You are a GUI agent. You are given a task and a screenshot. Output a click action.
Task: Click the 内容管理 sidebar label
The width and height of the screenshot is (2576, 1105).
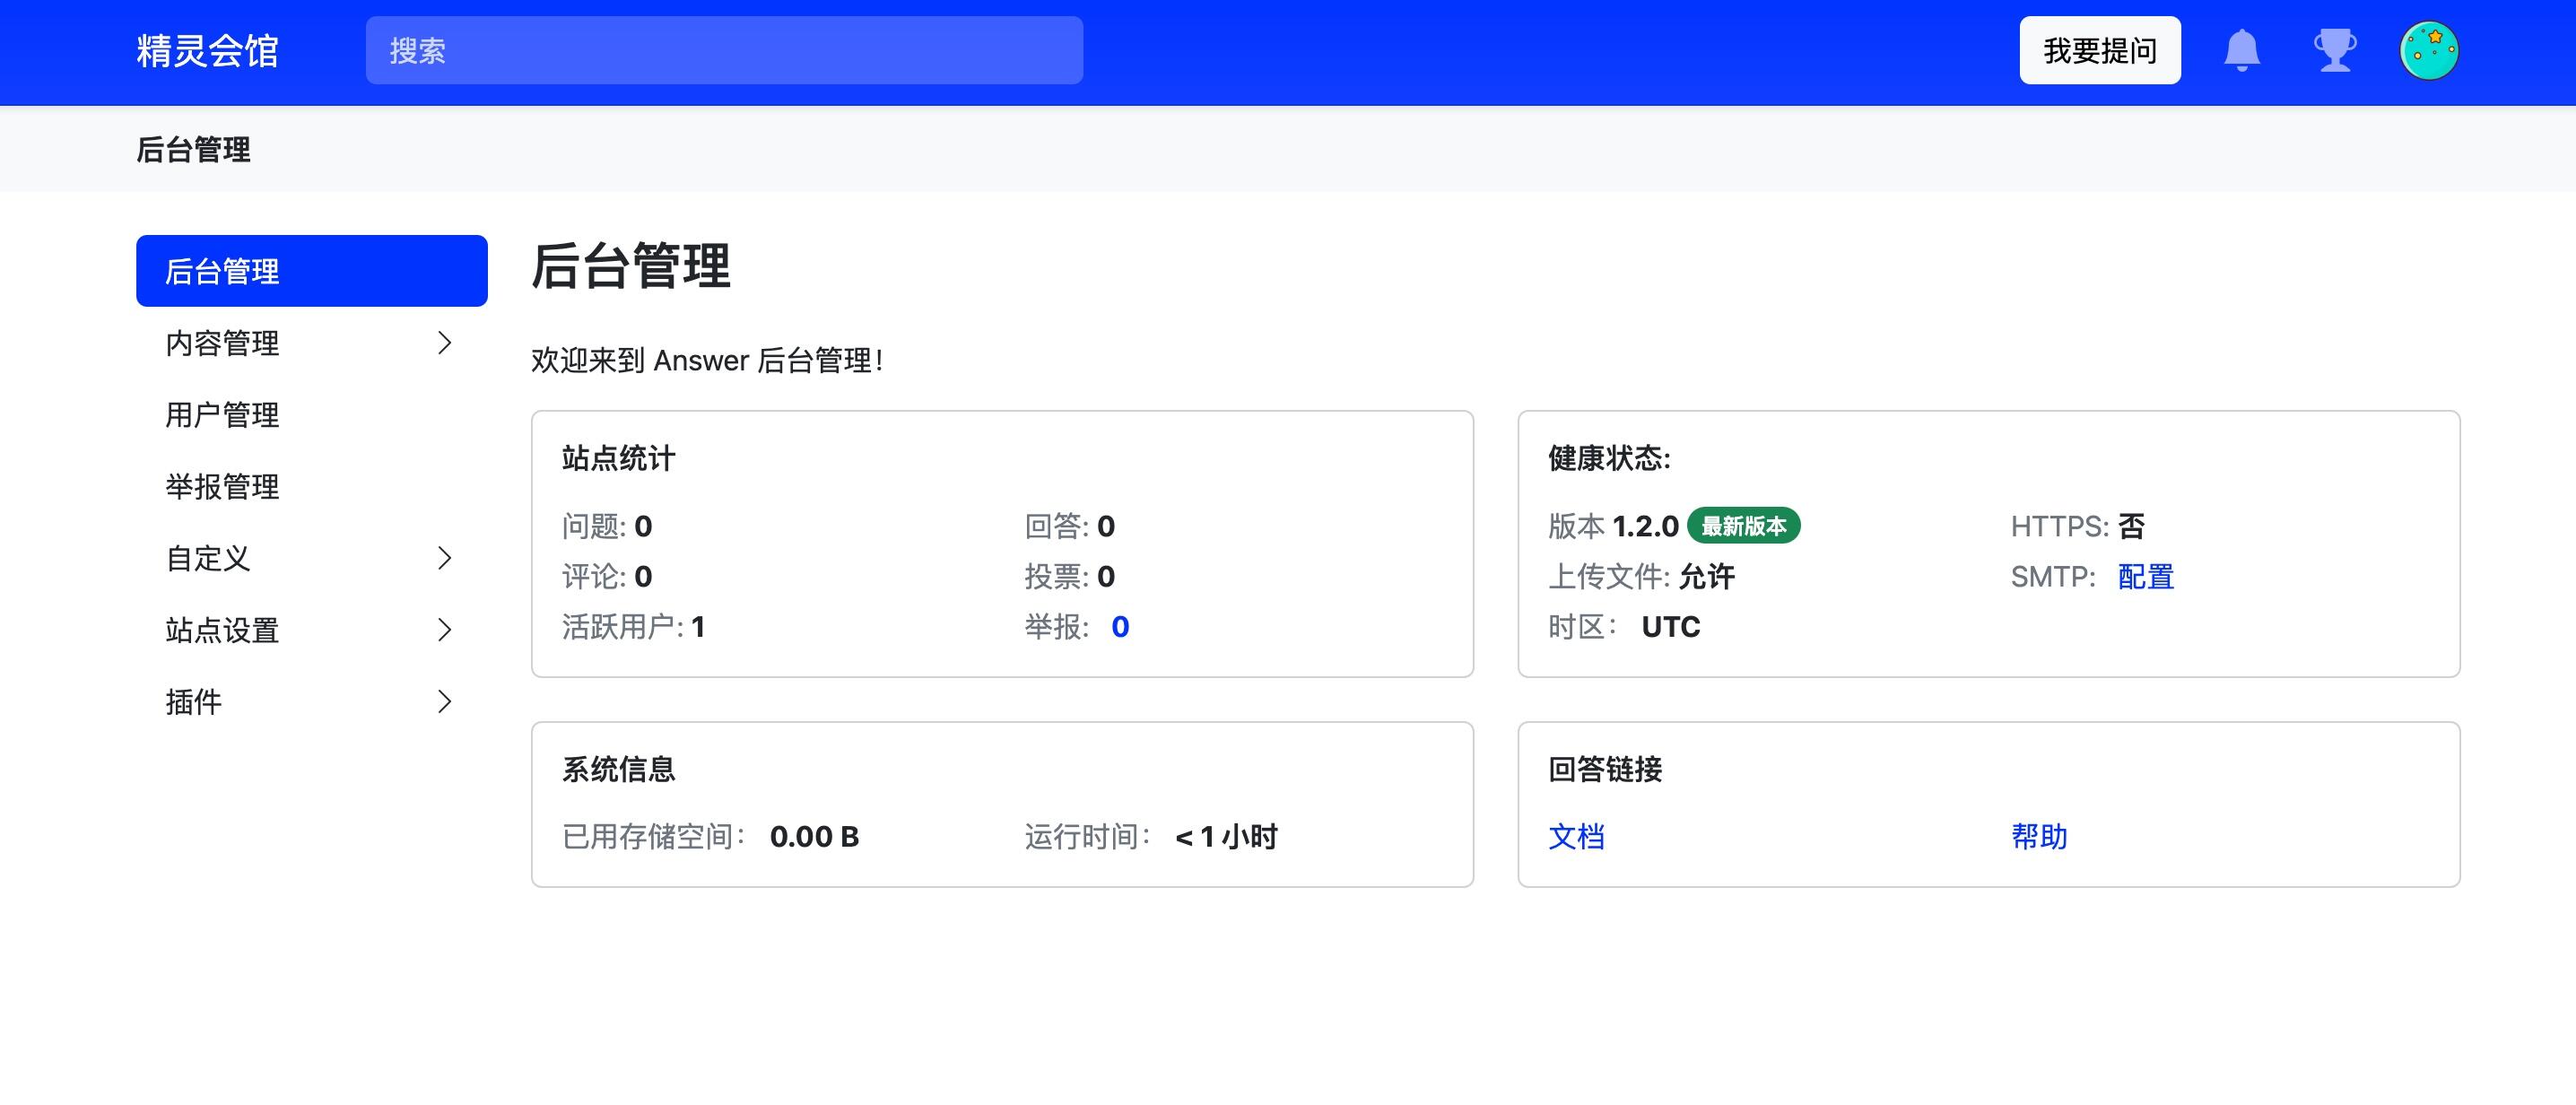[222, 343]
